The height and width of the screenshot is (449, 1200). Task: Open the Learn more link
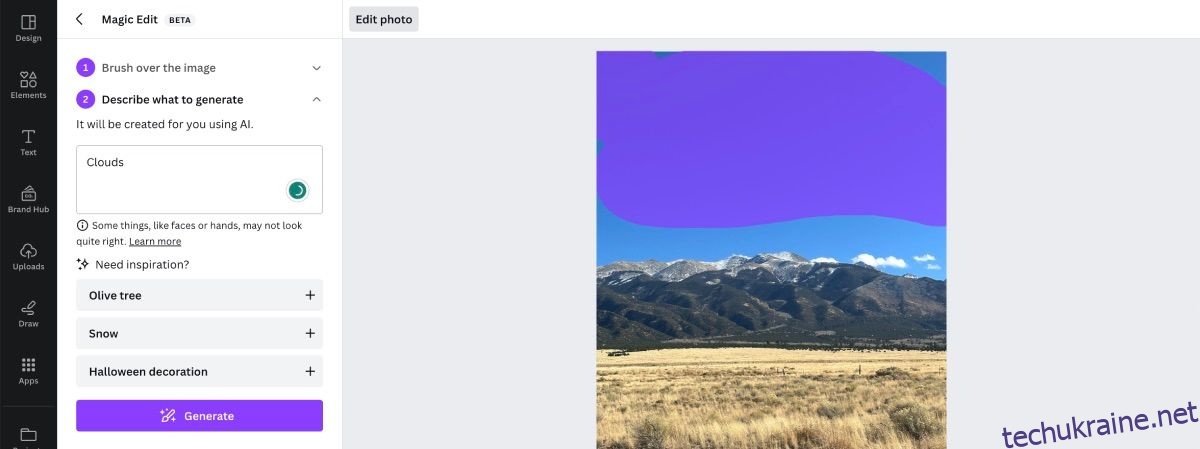(x=155, y=241)
